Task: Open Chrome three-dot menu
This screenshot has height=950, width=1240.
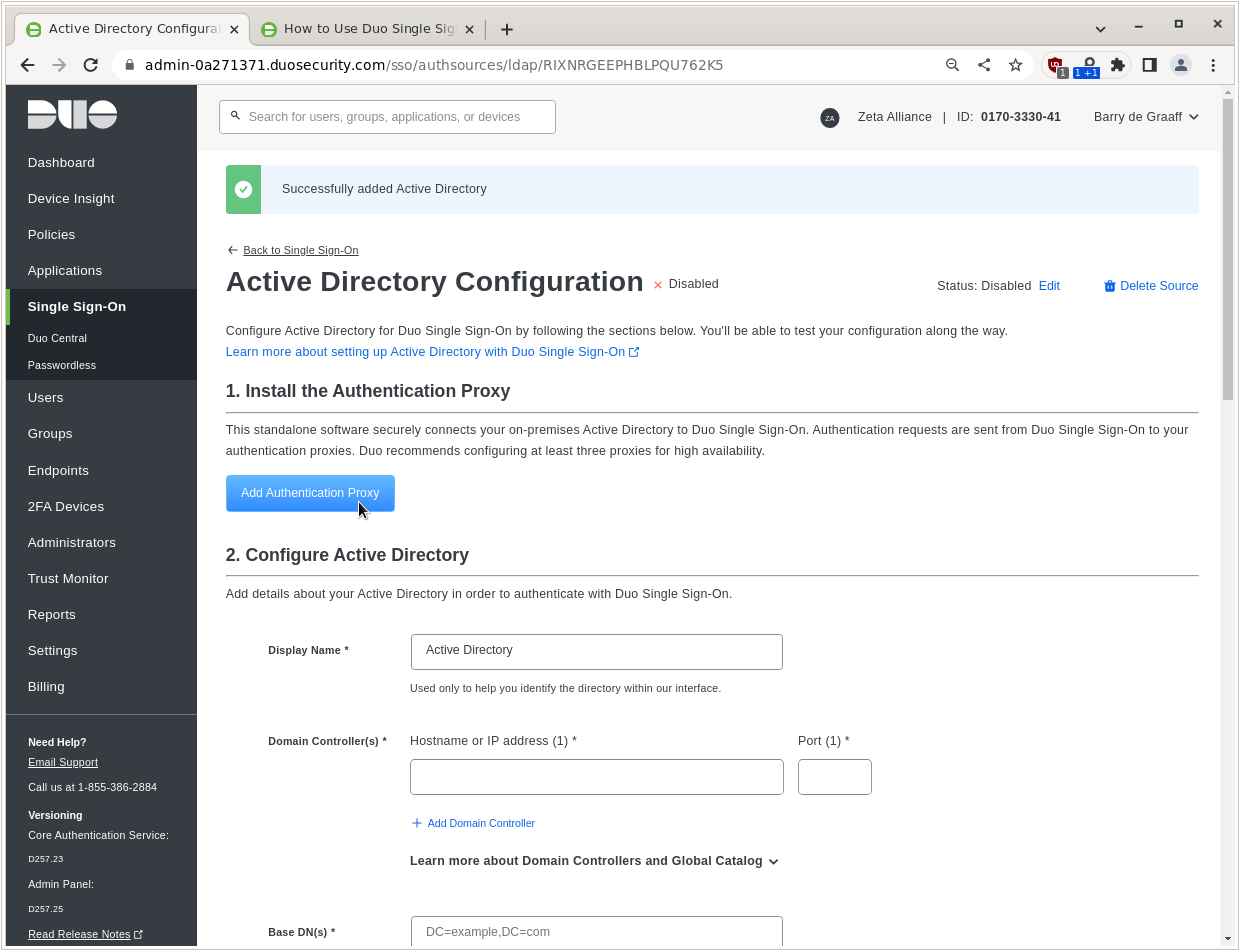Action: [x=1213, y=65]
